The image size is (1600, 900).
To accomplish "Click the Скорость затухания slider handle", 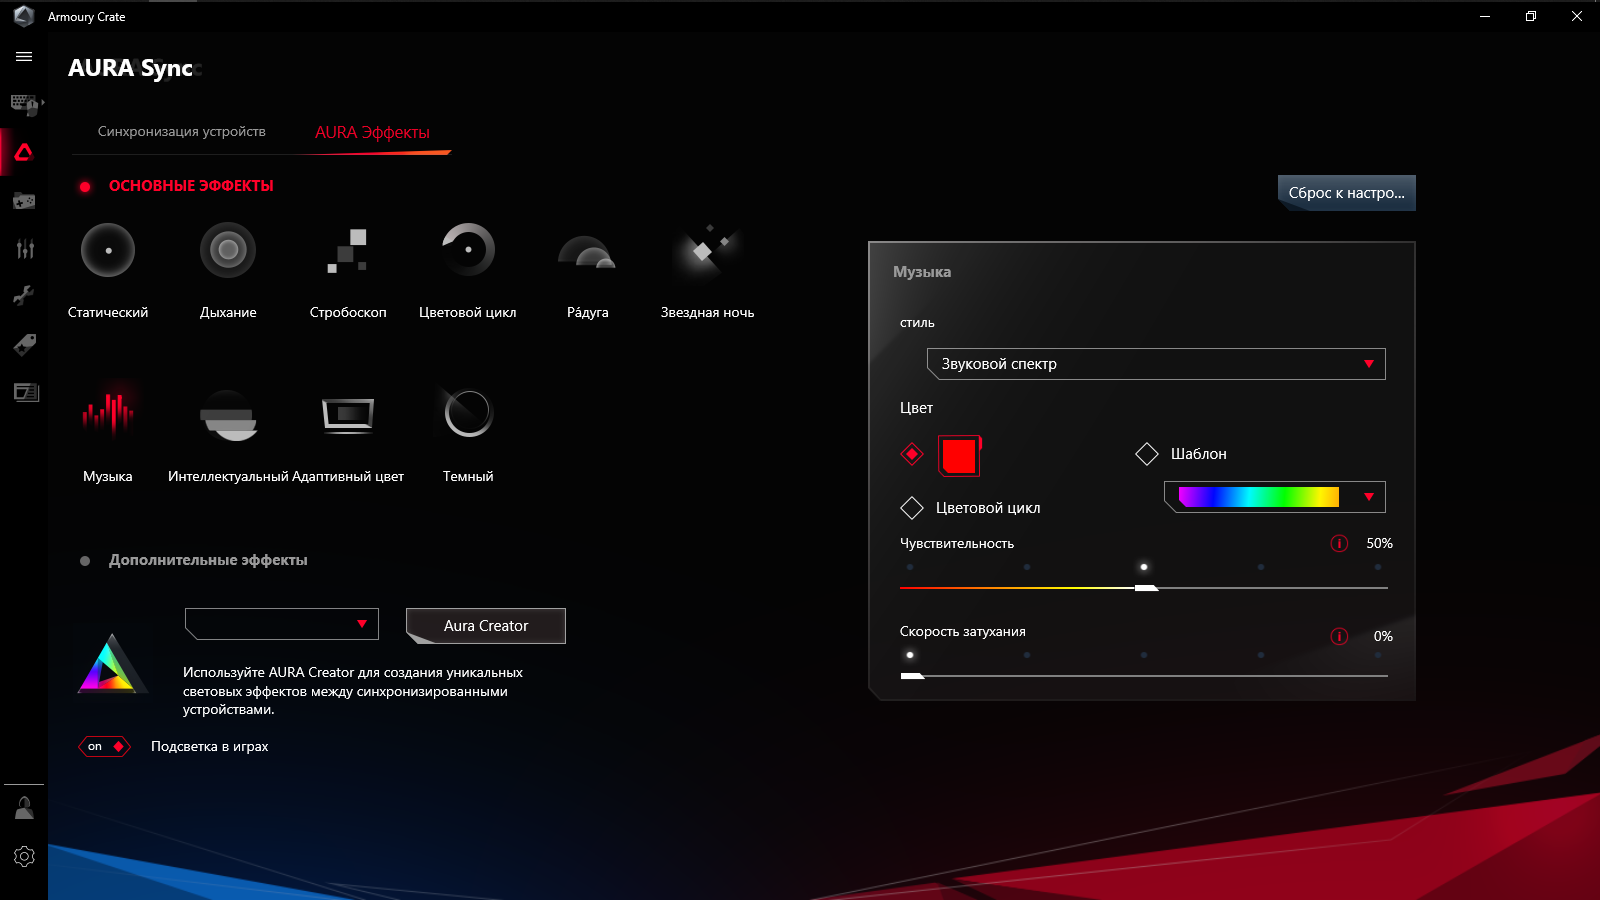I will tap(912, 676).
